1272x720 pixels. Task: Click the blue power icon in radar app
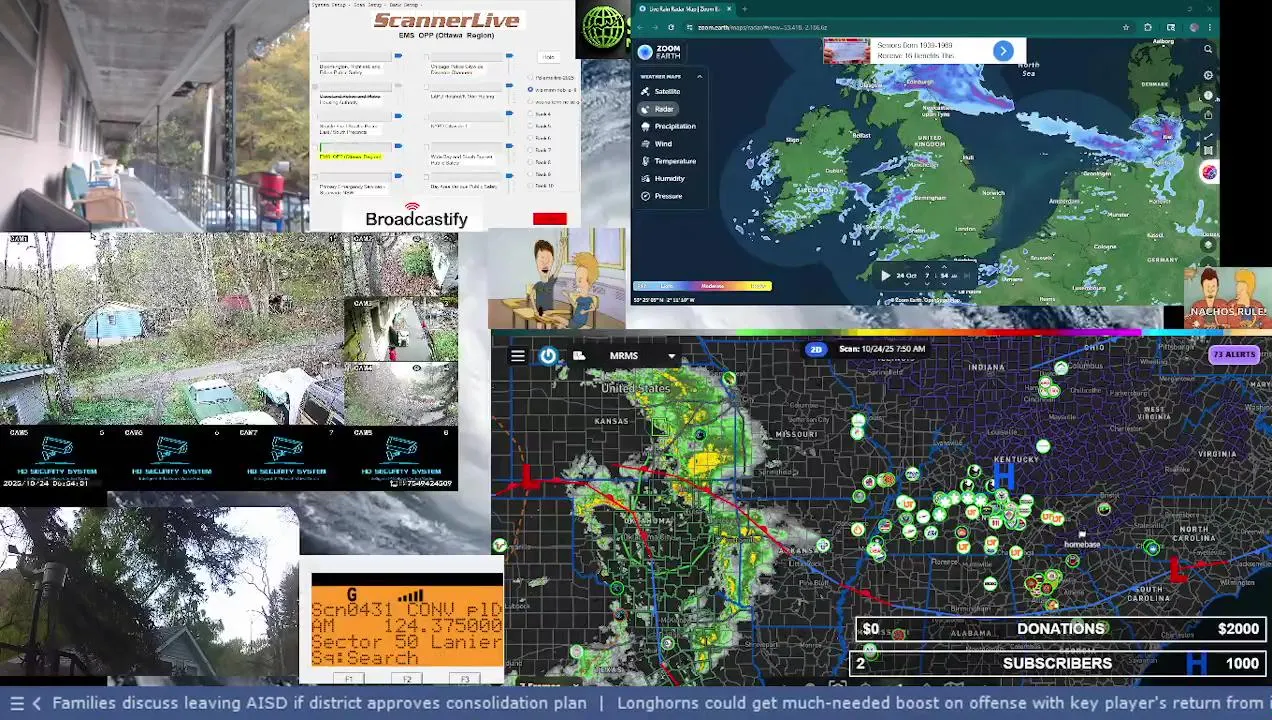pyautogui.click(x=548, y=355)
